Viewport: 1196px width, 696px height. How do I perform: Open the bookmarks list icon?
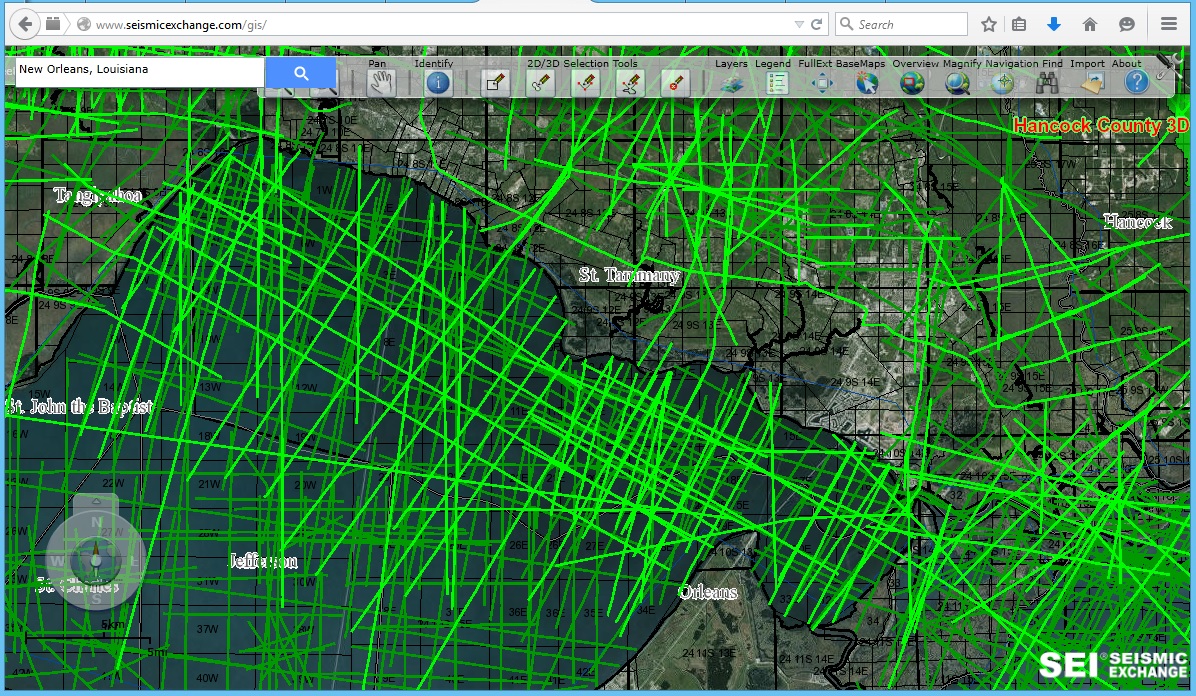(x=1019, y=24)
